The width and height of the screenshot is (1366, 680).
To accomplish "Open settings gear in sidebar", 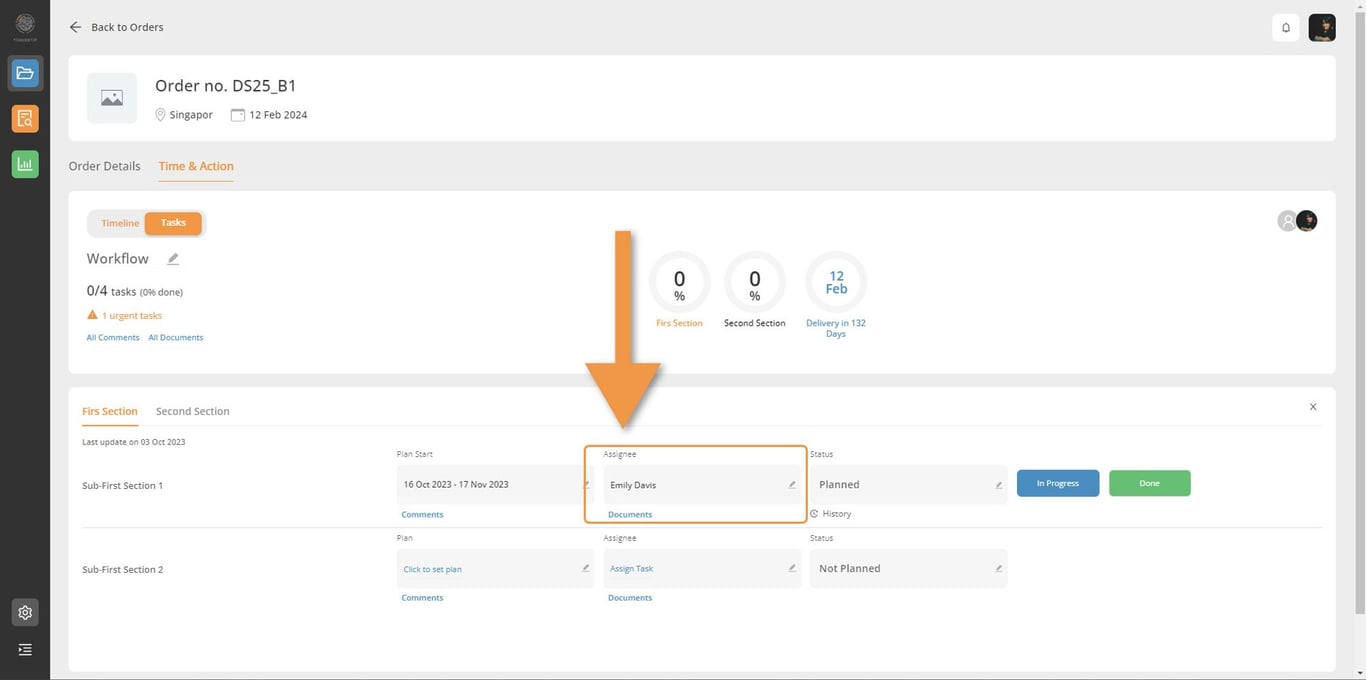I will (x=25, y=612).
